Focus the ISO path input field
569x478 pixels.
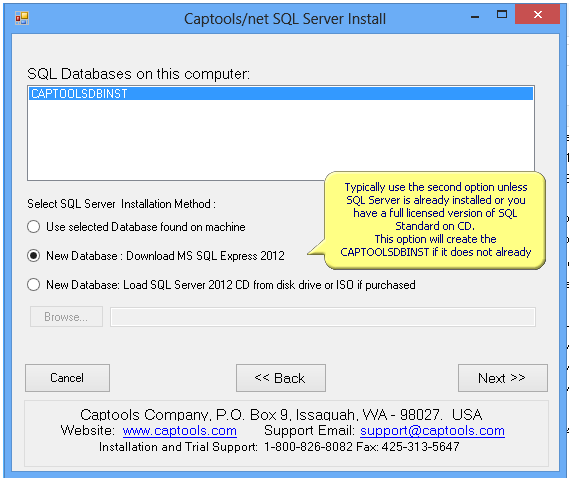pyautogui.click(x=323, y=317)
